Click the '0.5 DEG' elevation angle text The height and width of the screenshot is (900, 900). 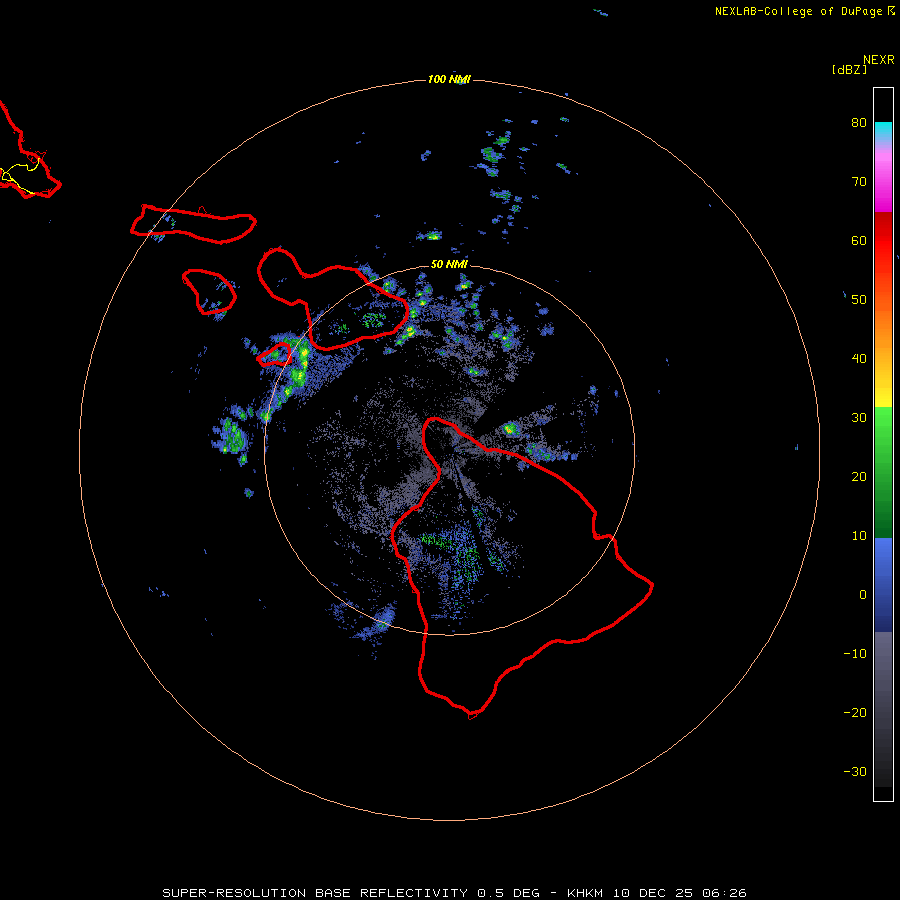(x=509, y=893)
